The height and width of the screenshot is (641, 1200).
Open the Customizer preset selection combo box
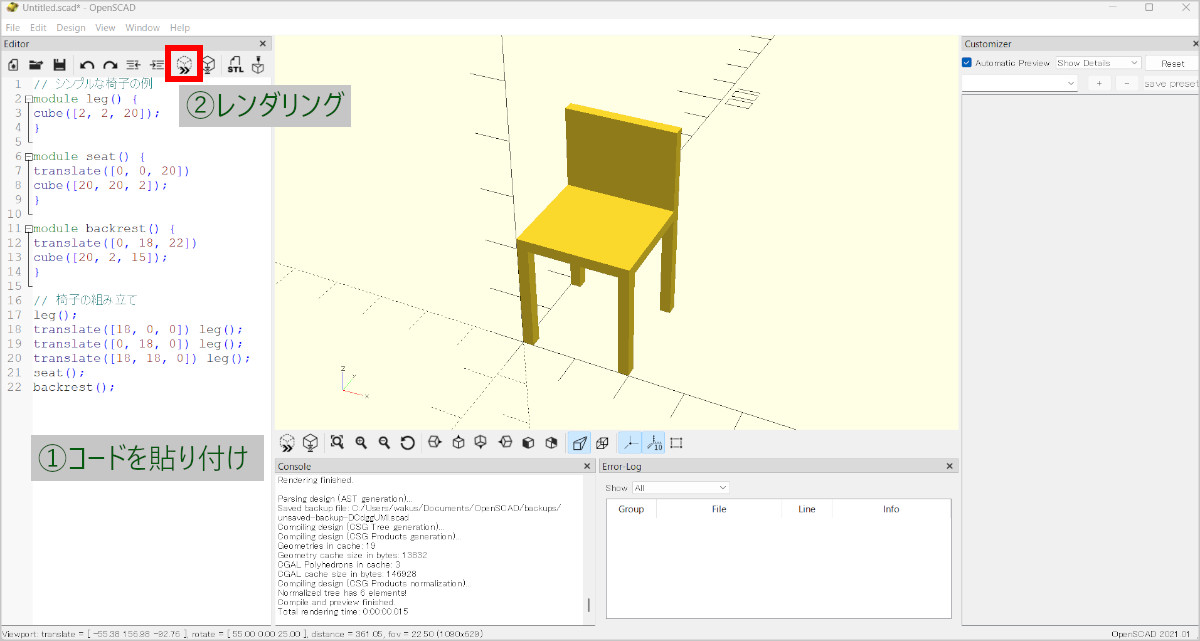coord(1019,83)
